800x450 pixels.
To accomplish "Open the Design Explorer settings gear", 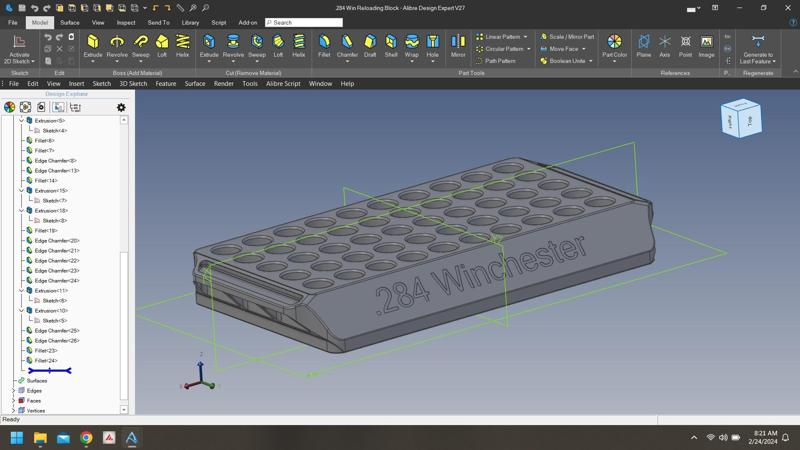I will pos(121,107).
